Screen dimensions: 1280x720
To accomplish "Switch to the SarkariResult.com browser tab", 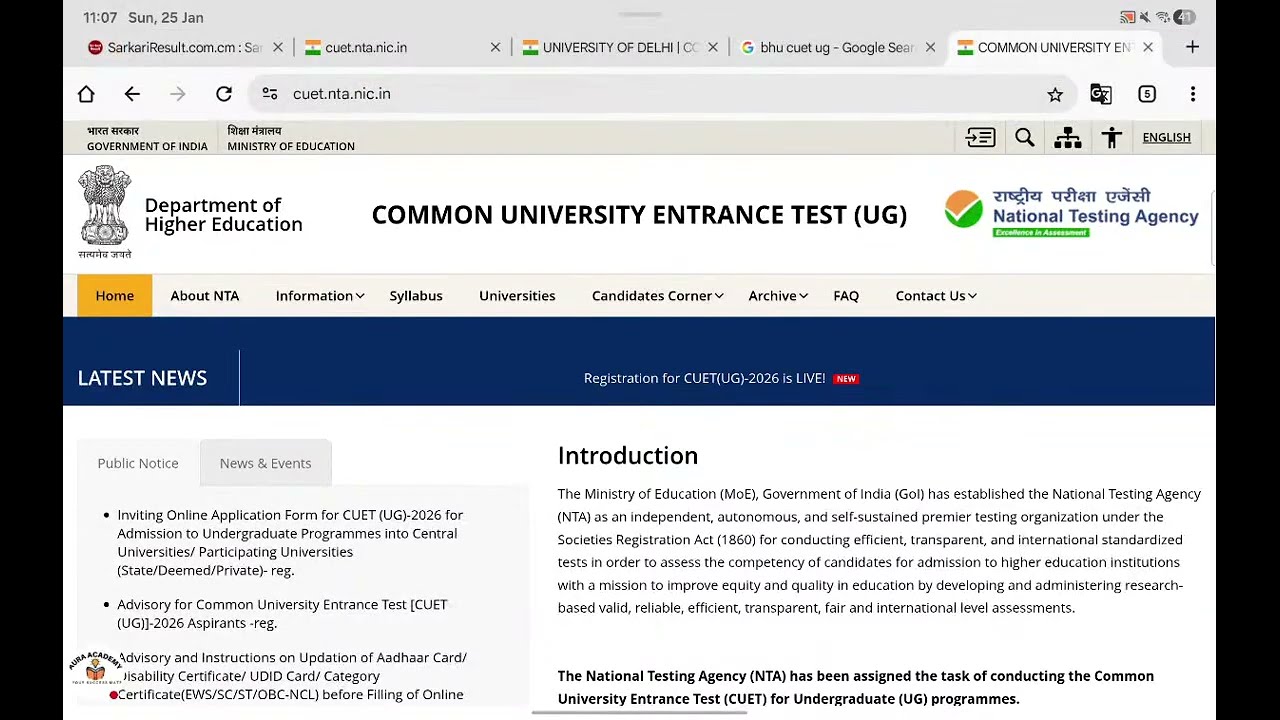I will point(175,47).
